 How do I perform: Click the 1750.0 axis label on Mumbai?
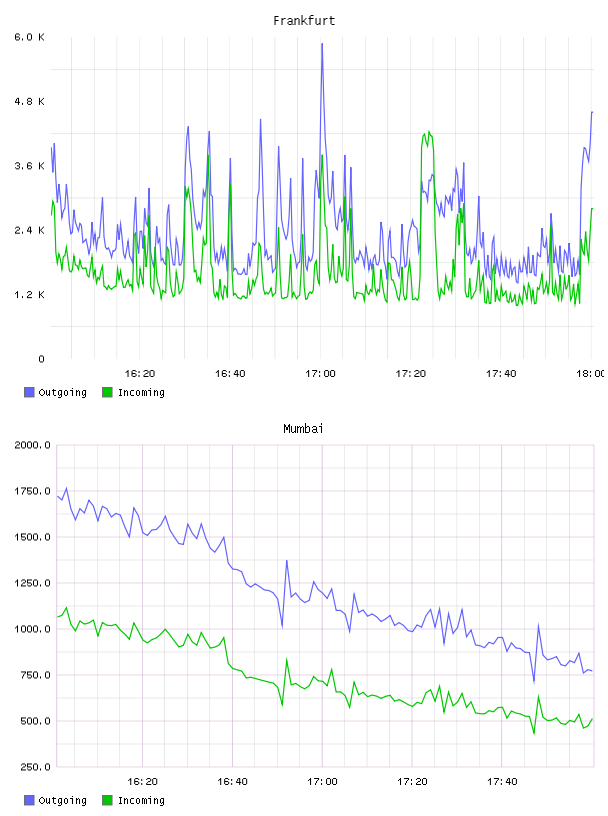[x=32, y=491]
